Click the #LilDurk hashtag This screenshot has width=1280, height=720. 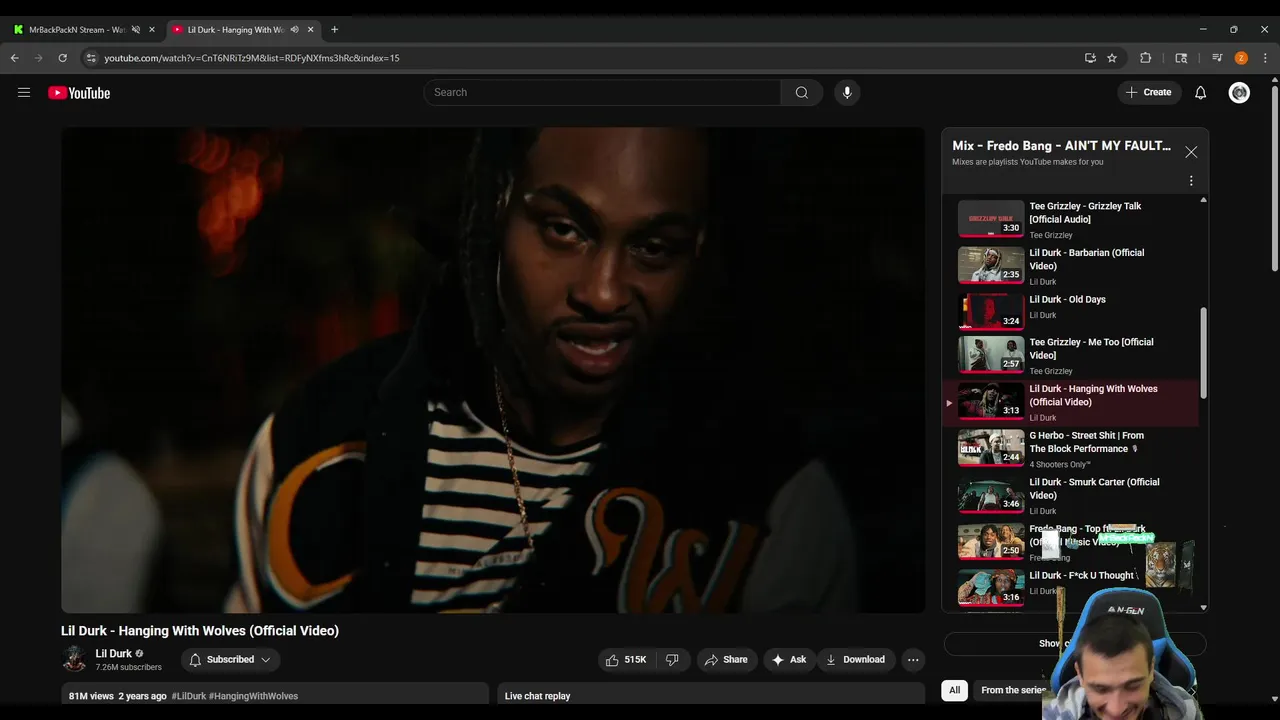(x=189, y=696)
